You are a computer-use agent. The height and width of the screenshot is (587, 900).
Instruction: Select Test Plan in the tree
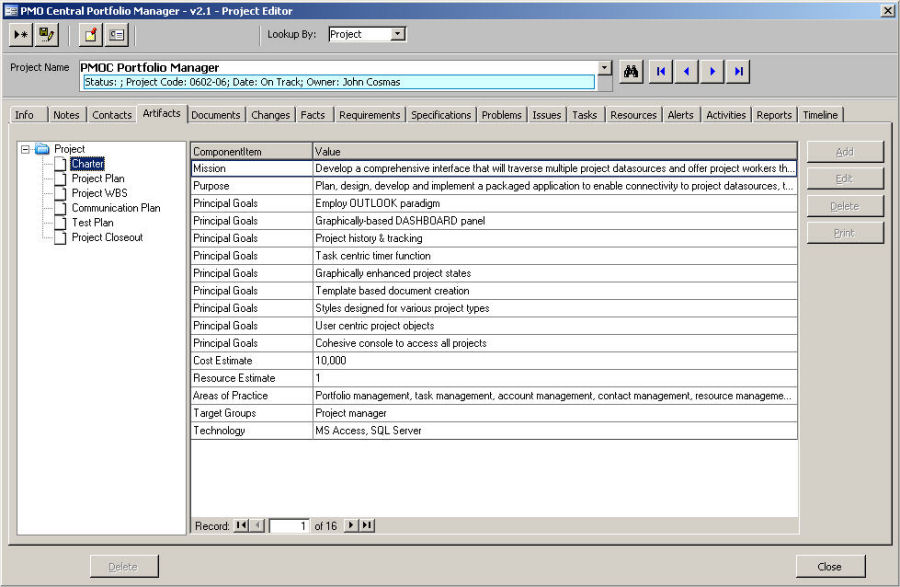click(92, 222)
